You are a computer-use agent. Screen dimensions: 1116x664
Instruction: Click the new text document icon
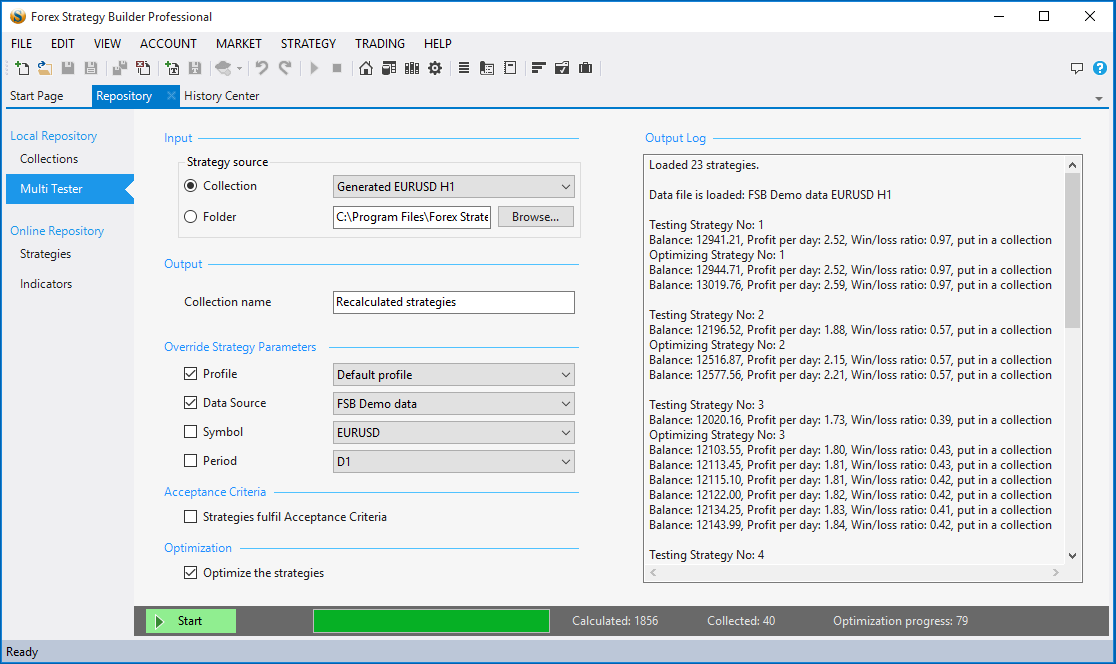coord(172,68)
